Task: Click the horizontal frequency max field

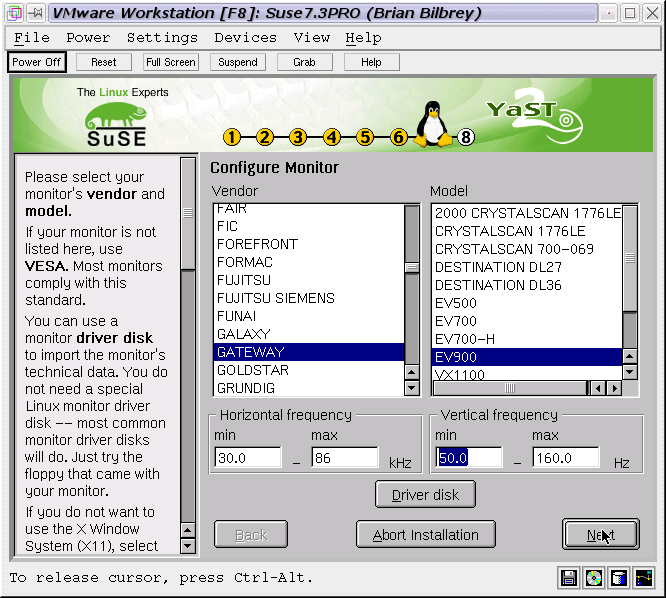Action: tap(343, 458)
